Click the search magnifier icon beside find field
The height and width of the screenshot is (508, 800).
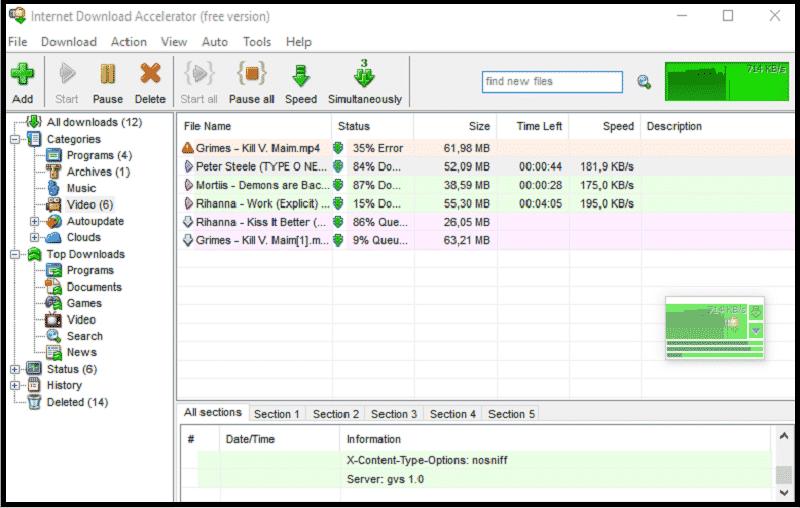(644, 82)
